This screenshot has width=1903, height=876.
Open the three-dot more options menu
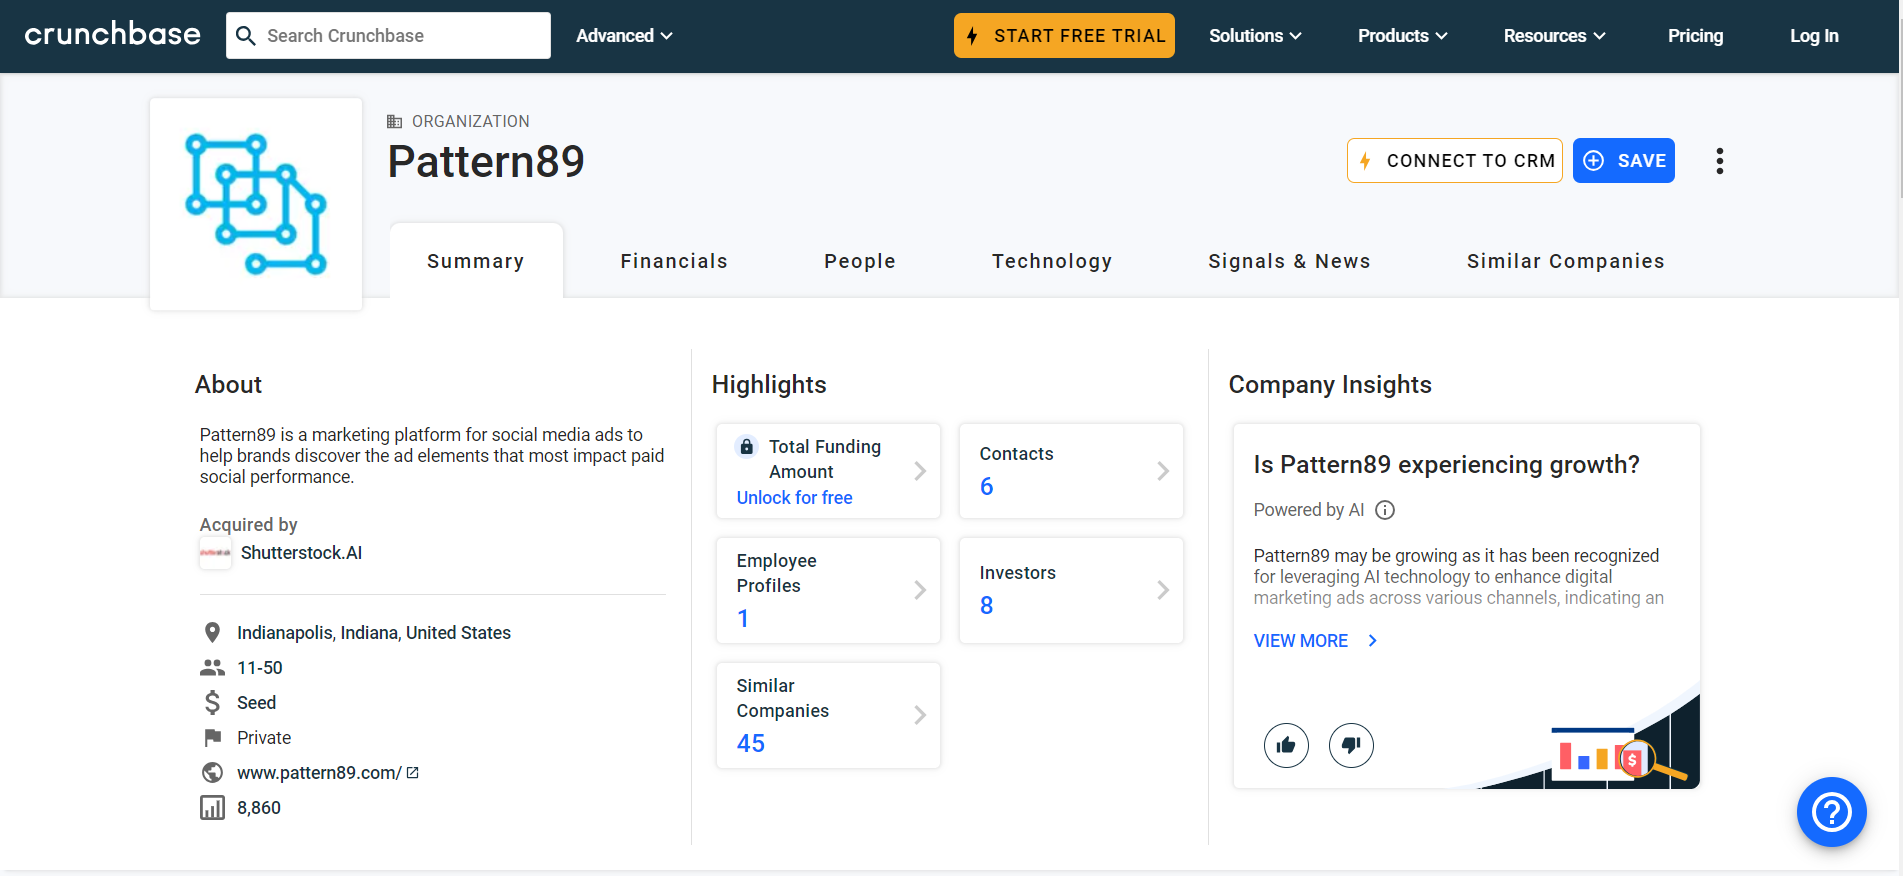tap(1719, 161)
